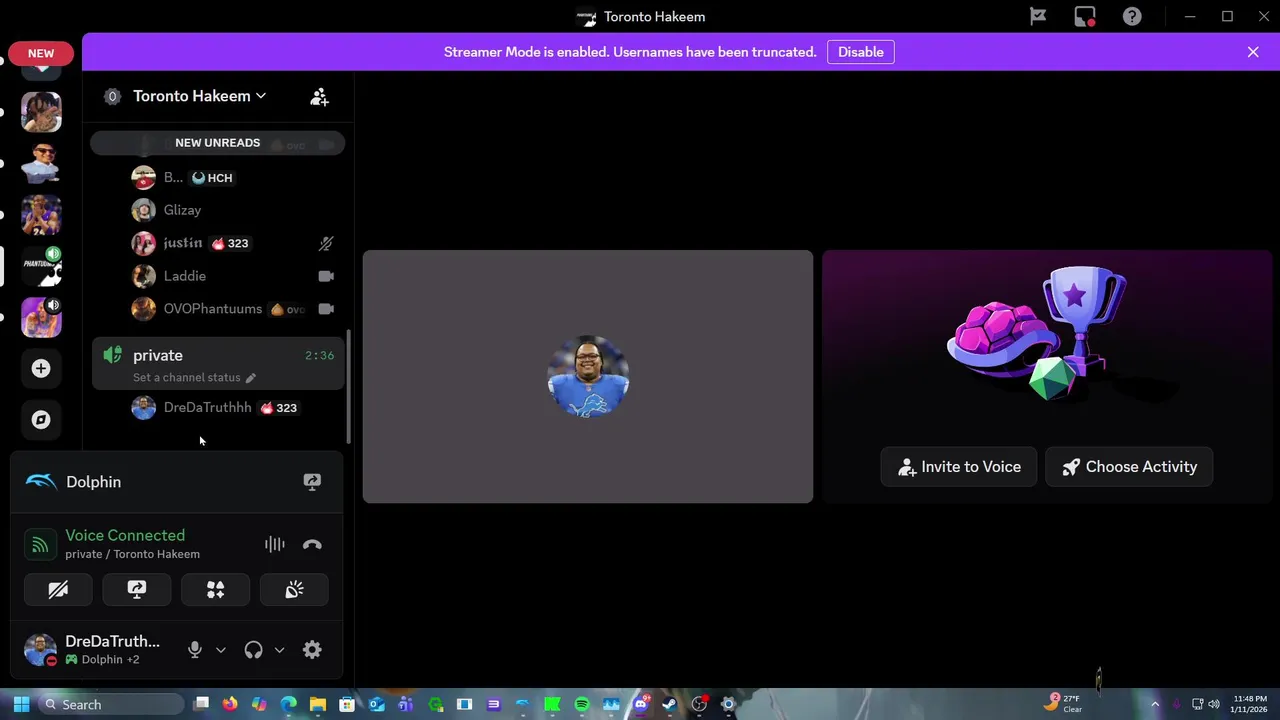Viewport: 1280px width, 720px height.
Task: Open Firefox from taskbar
Action: (230, 704)
